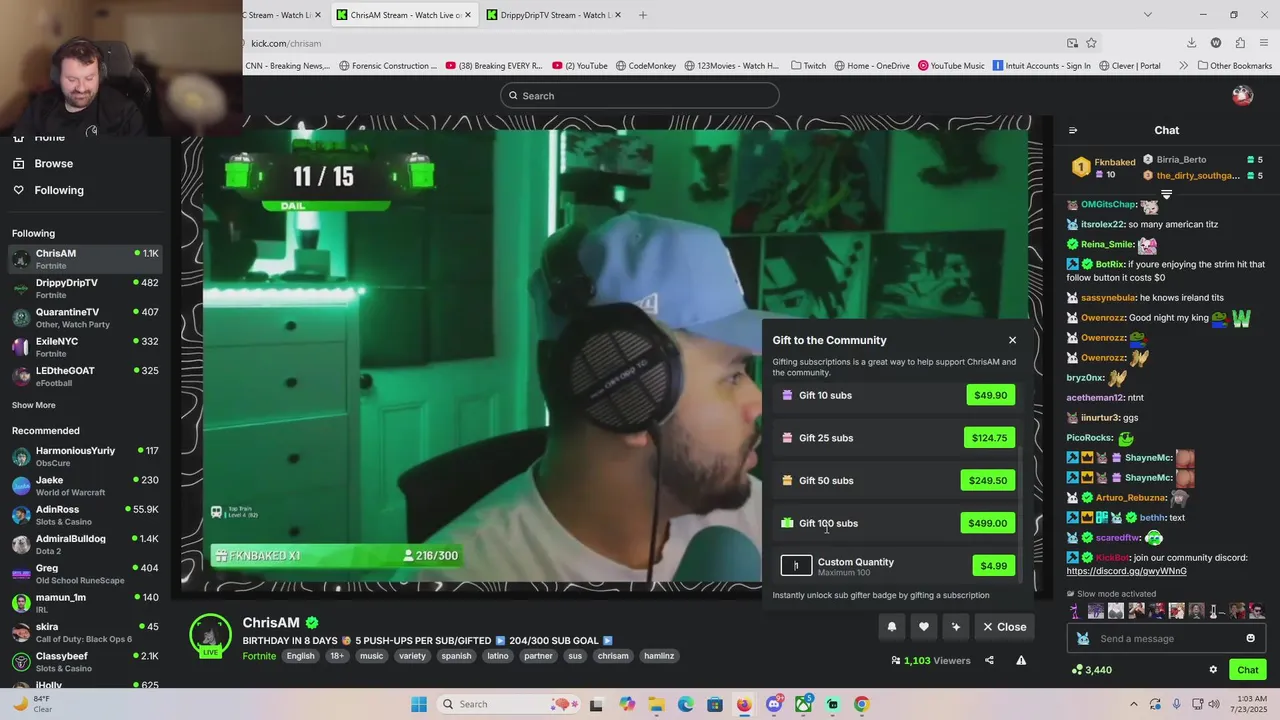Close the DrippyDripTV Stream tab
The image size is (1280, 720).
pos(618,15)
